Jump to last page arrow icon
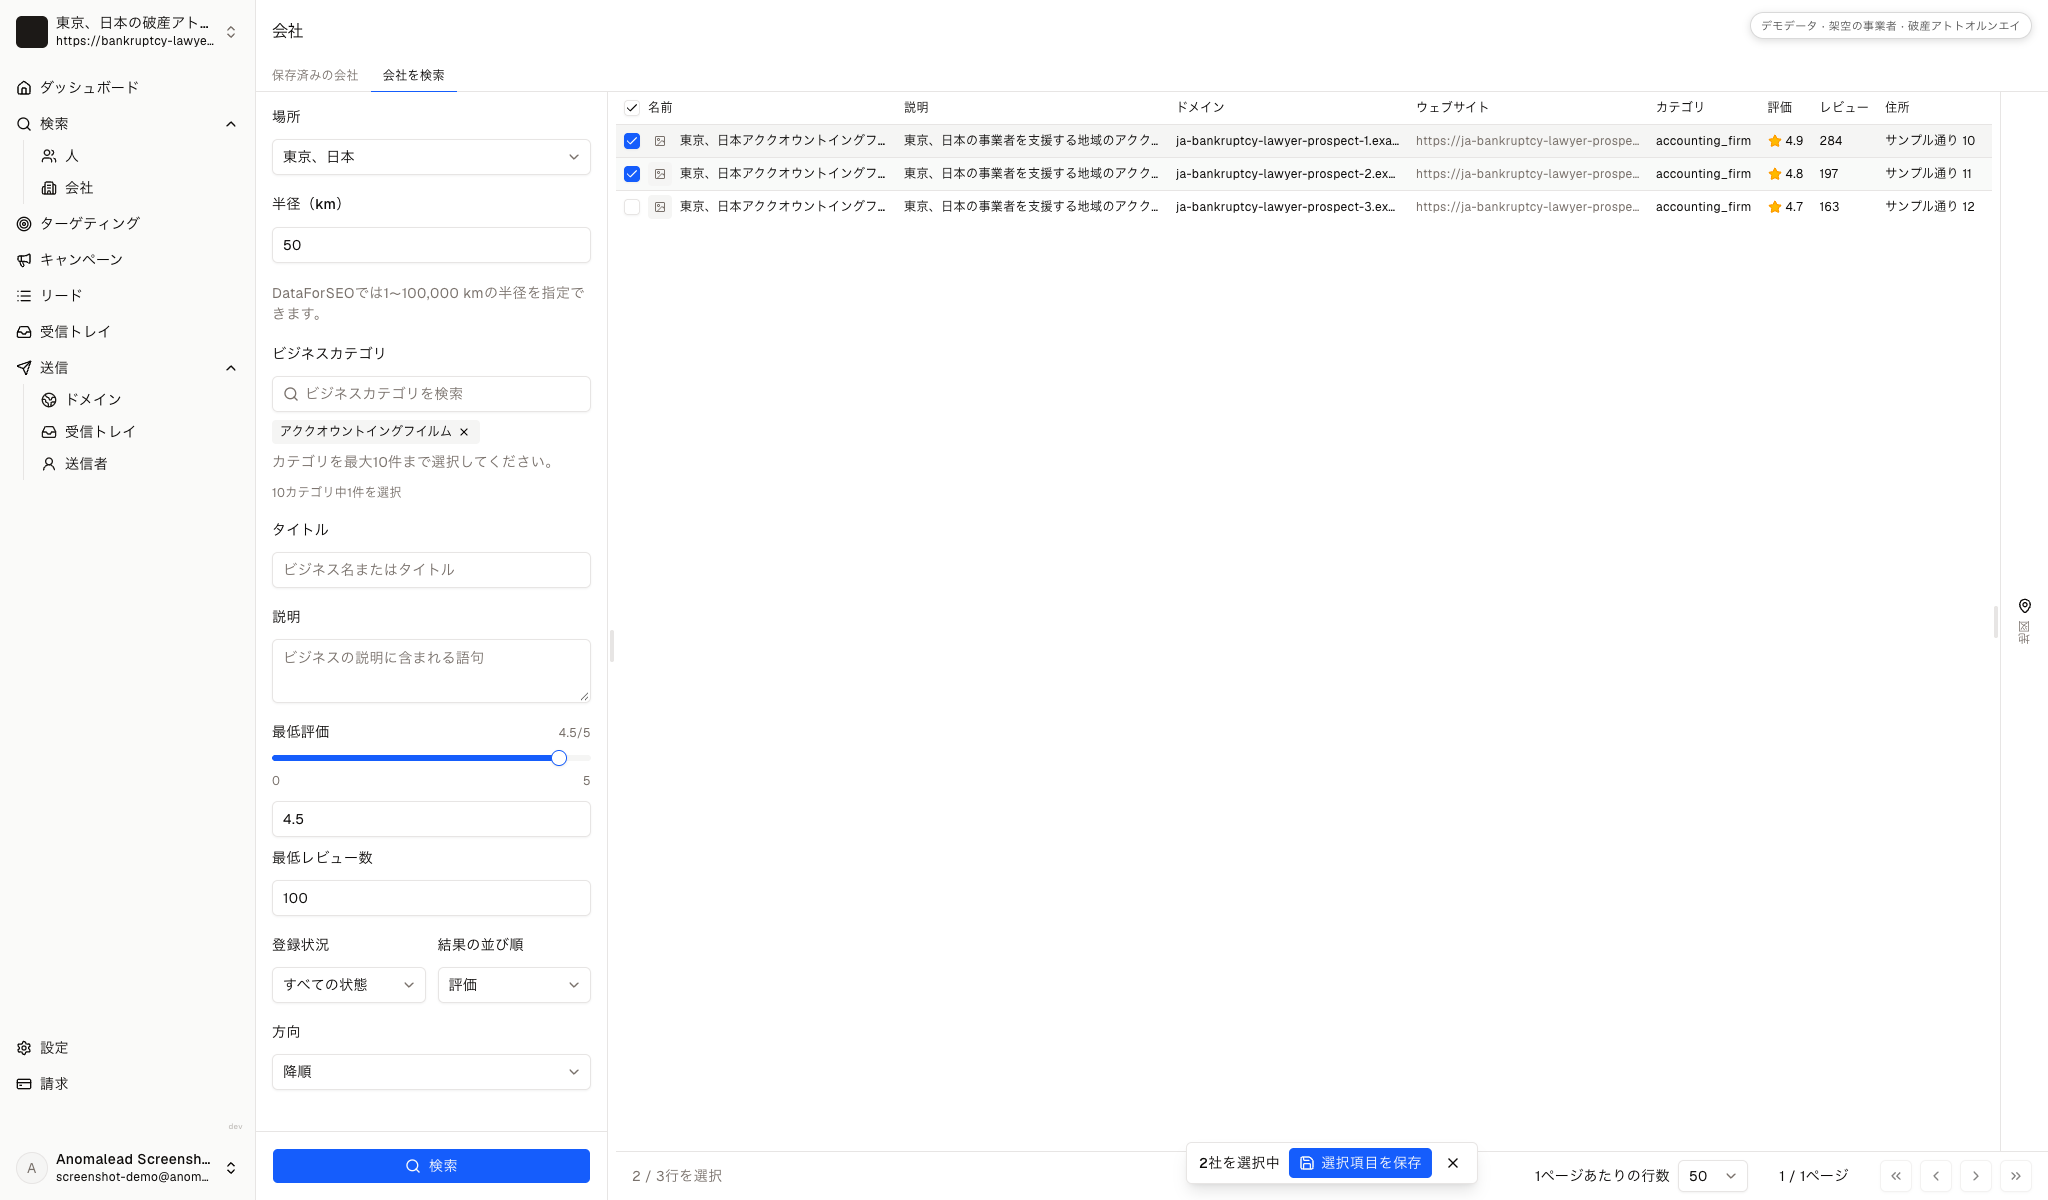Image resolution: width=2048 pixels, height=1200 pixels. click(x=2016, y=1176)
